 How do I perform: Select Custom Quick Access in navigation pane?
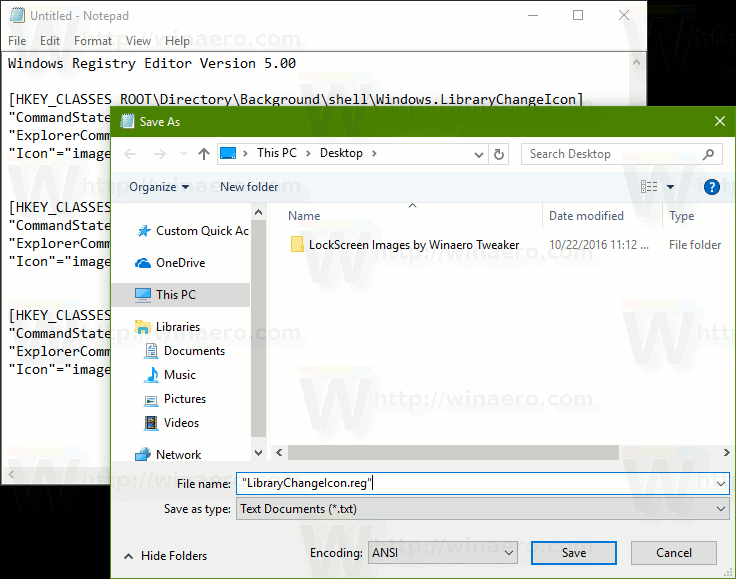click(x=193, y=231)
